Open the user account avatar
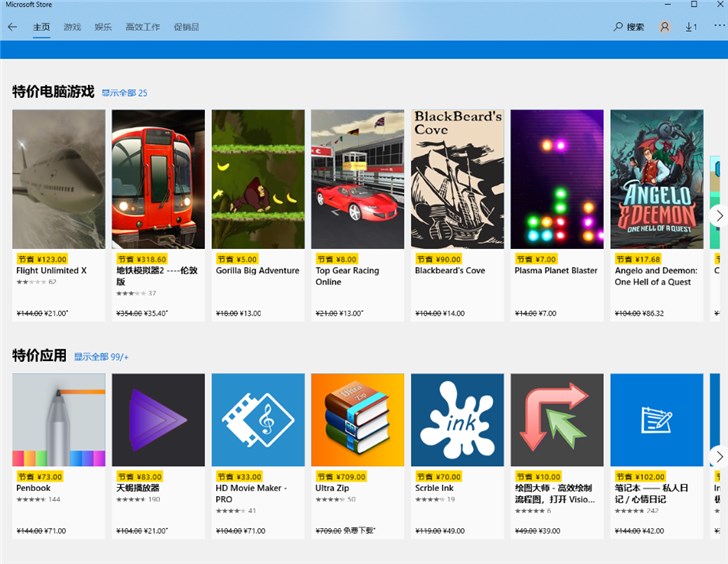728x564 pixels. 664,27
